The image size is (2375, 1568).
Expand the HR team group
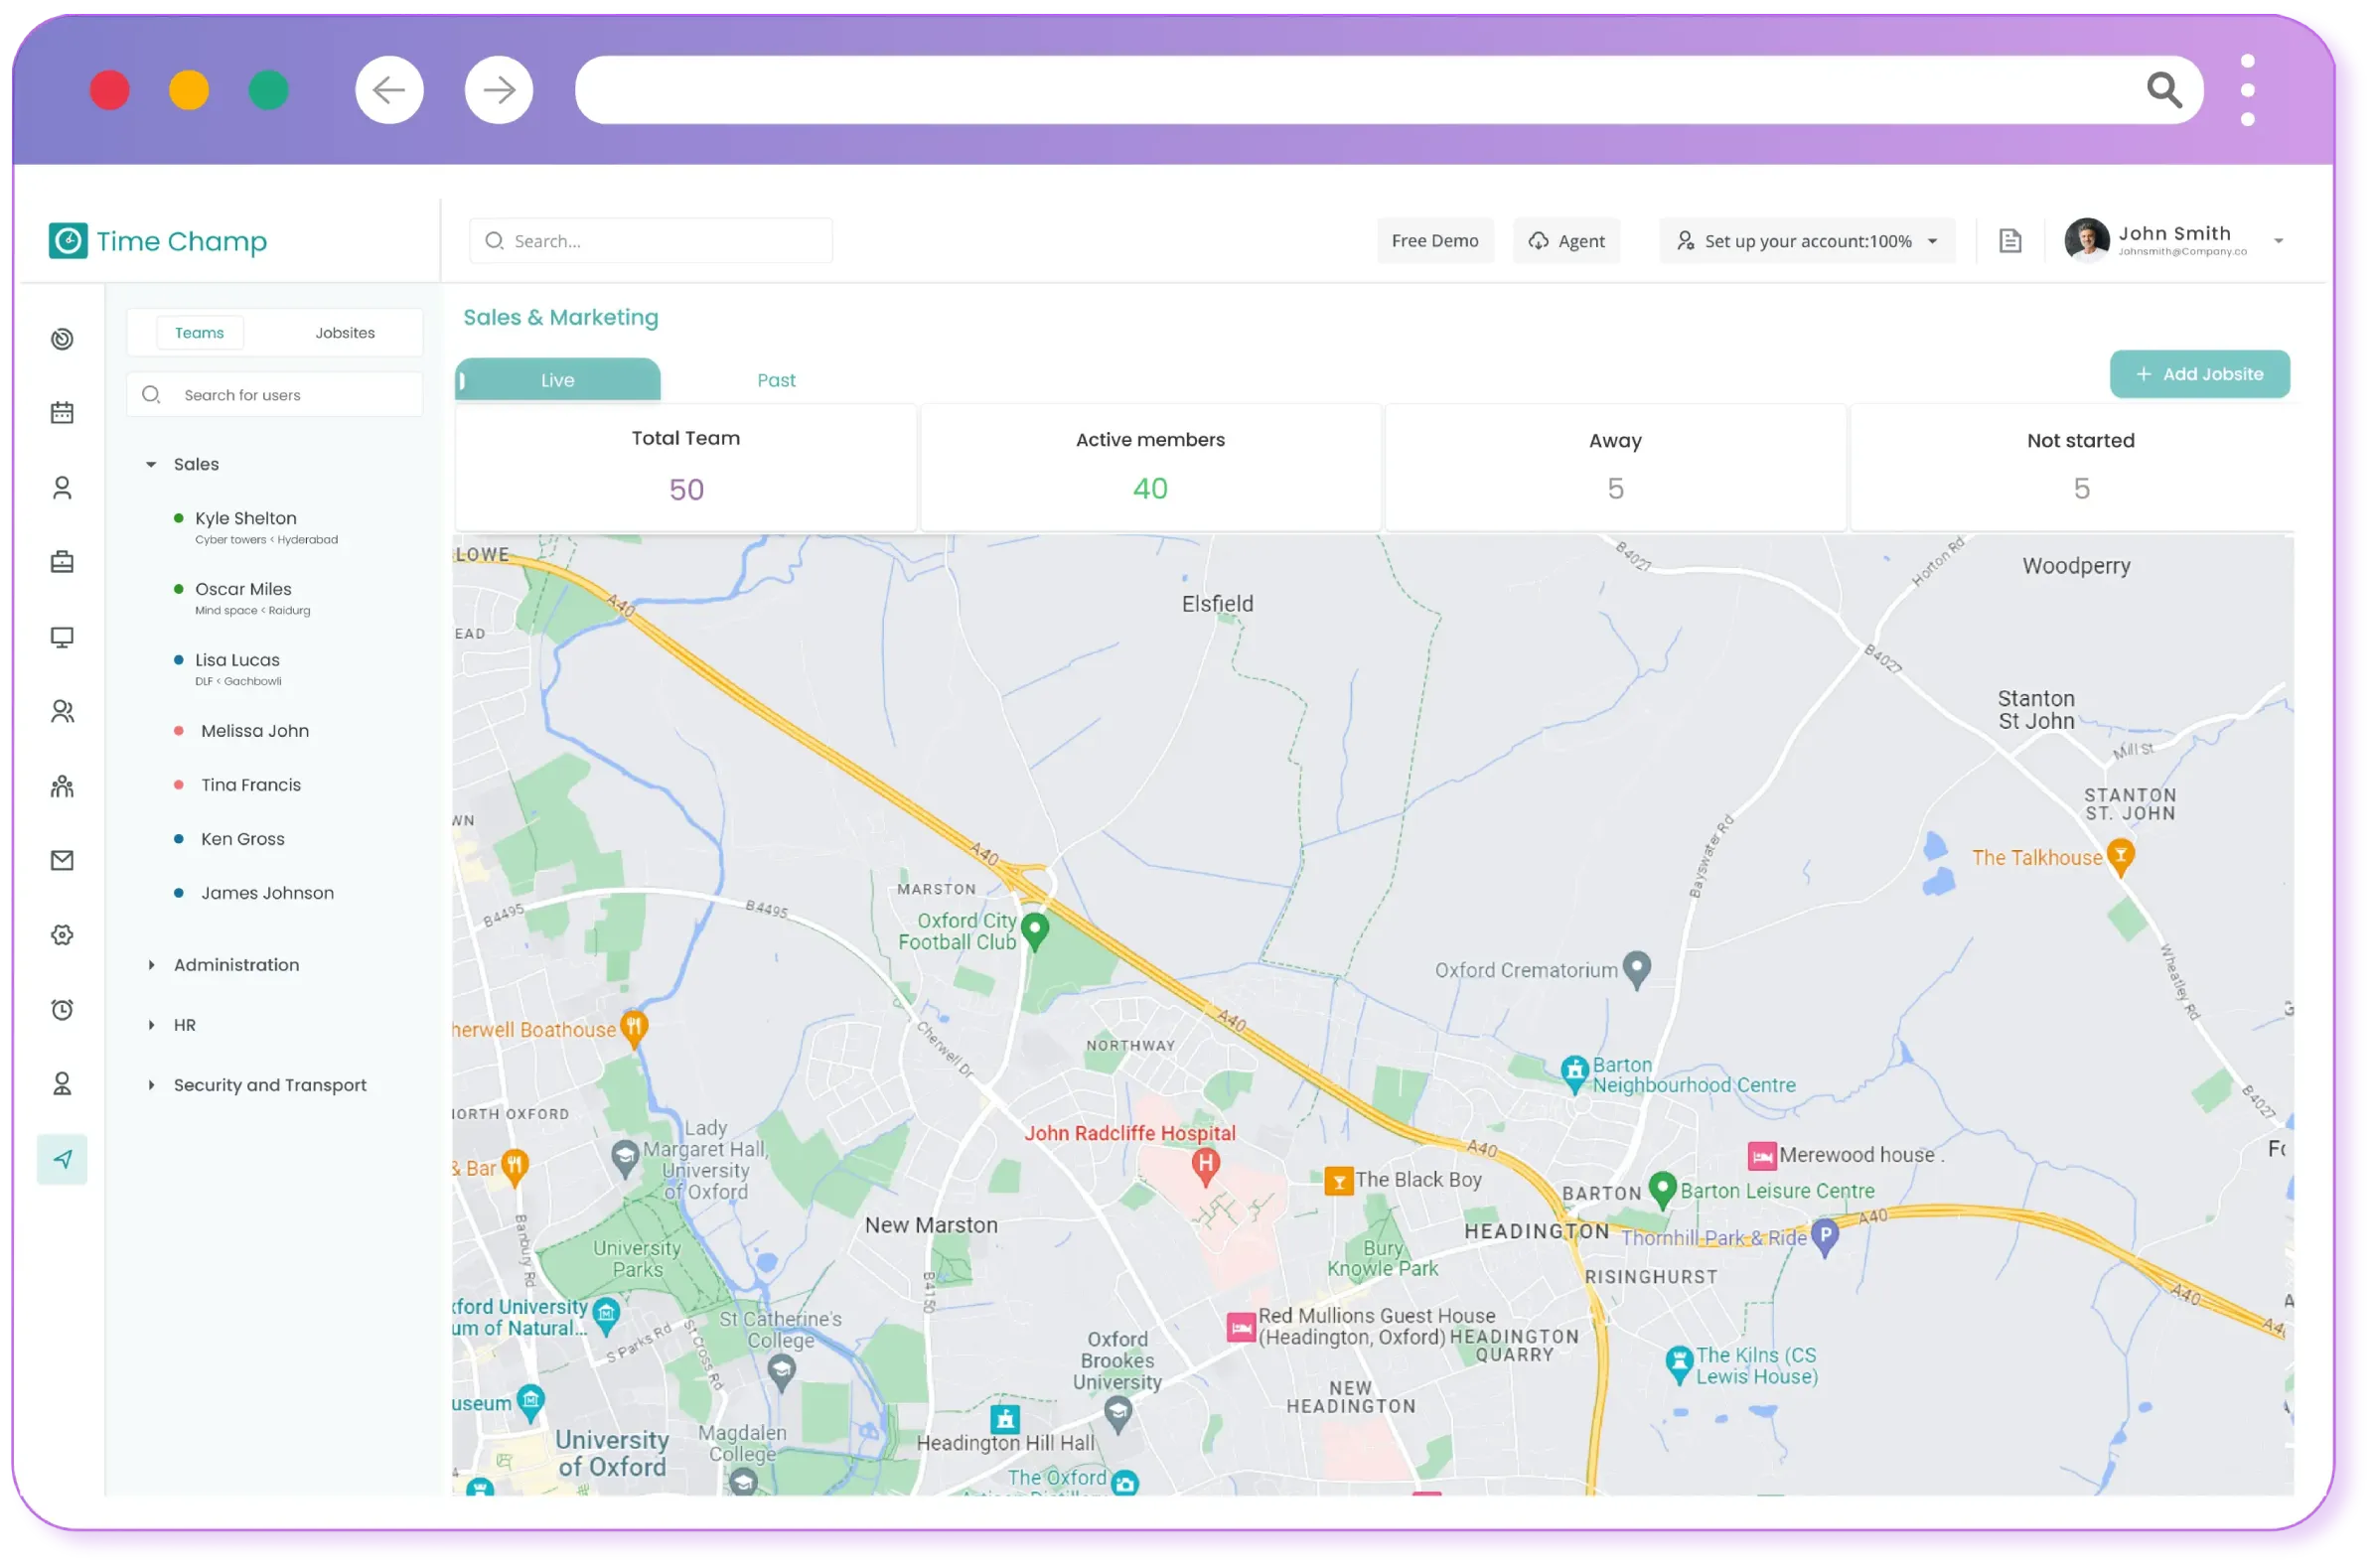tap(151, 1025)
